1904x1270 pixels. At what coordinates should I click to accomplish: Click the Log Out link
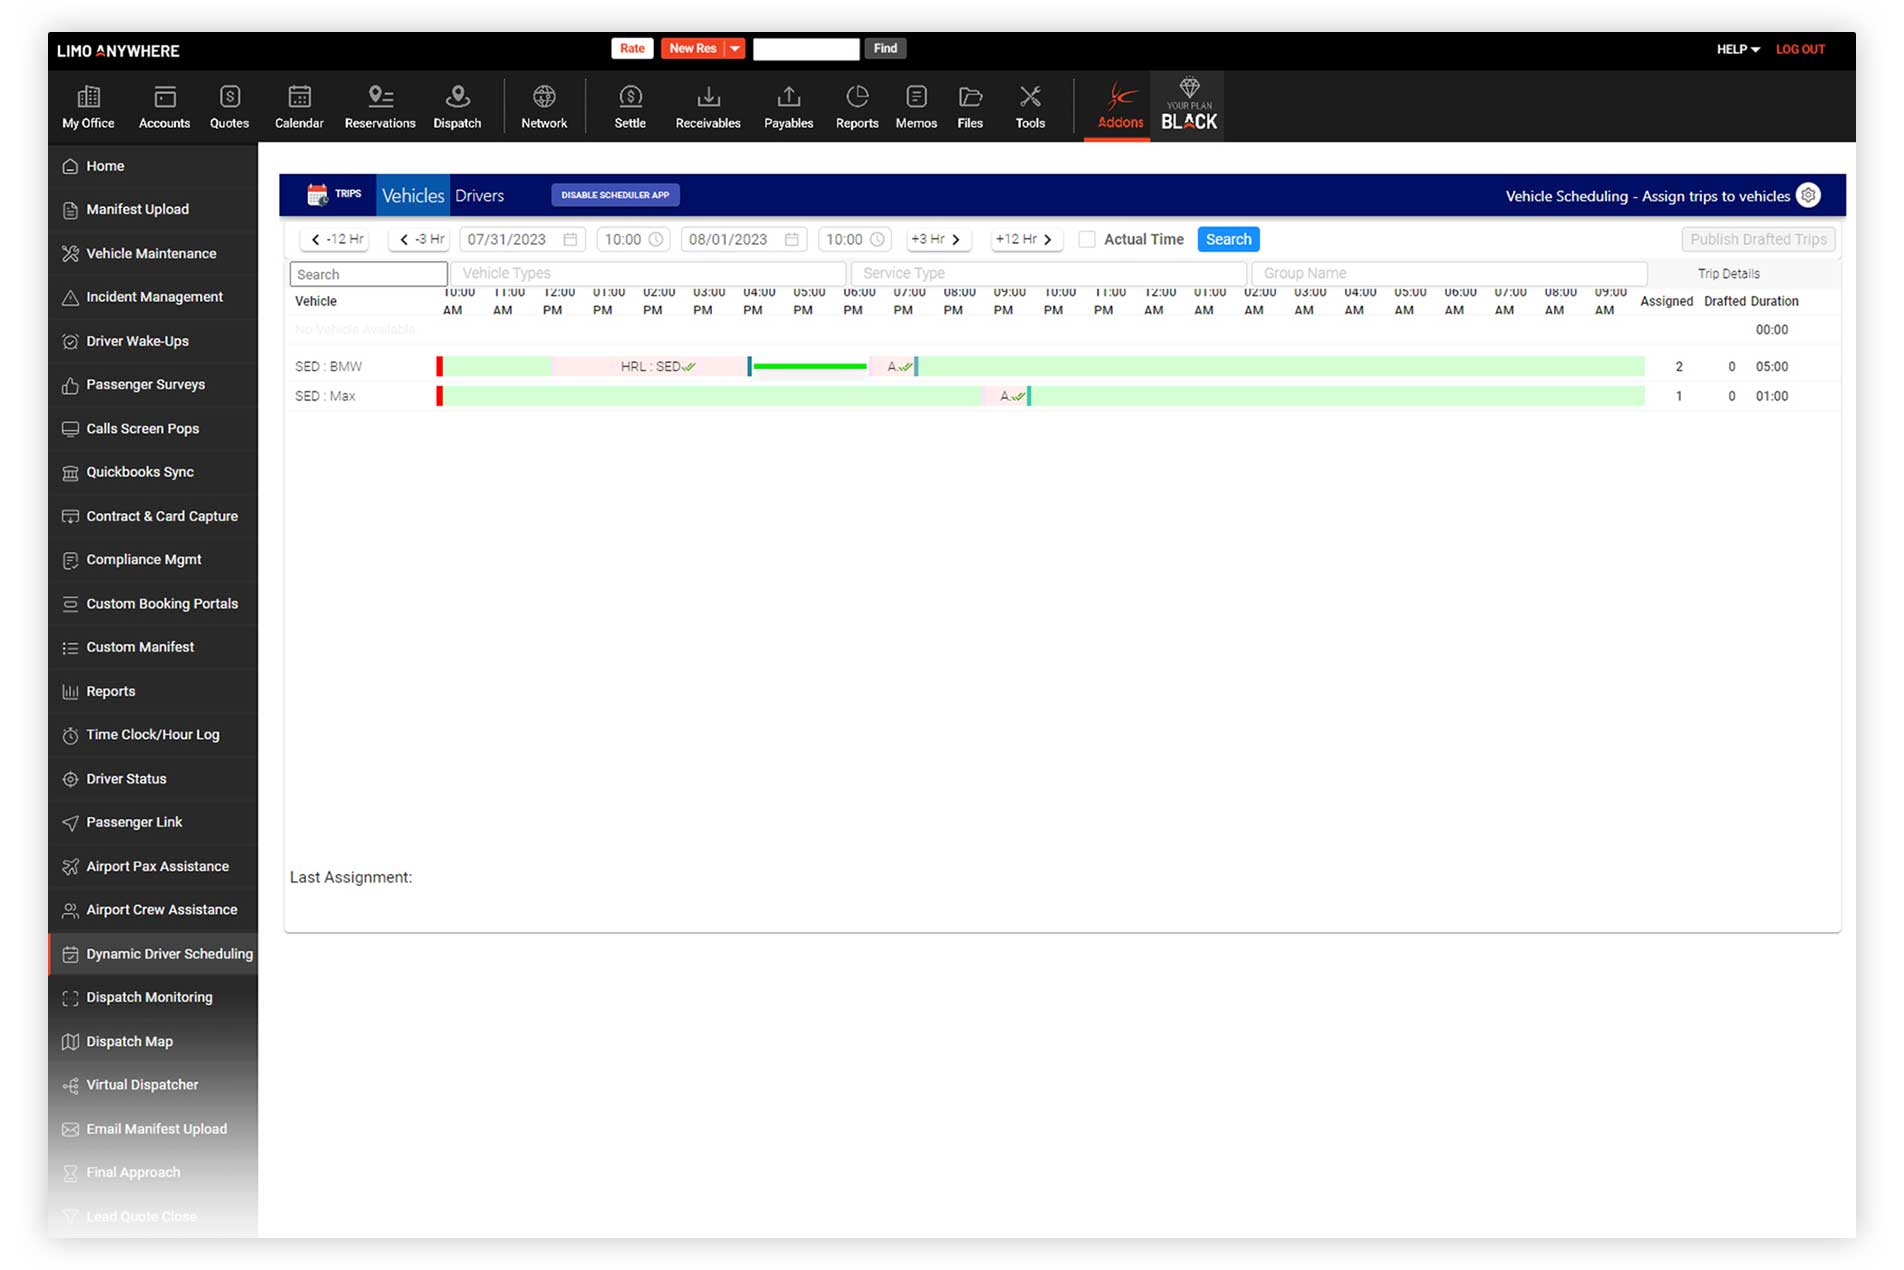pyautogui.click(x=1800, y=49)
